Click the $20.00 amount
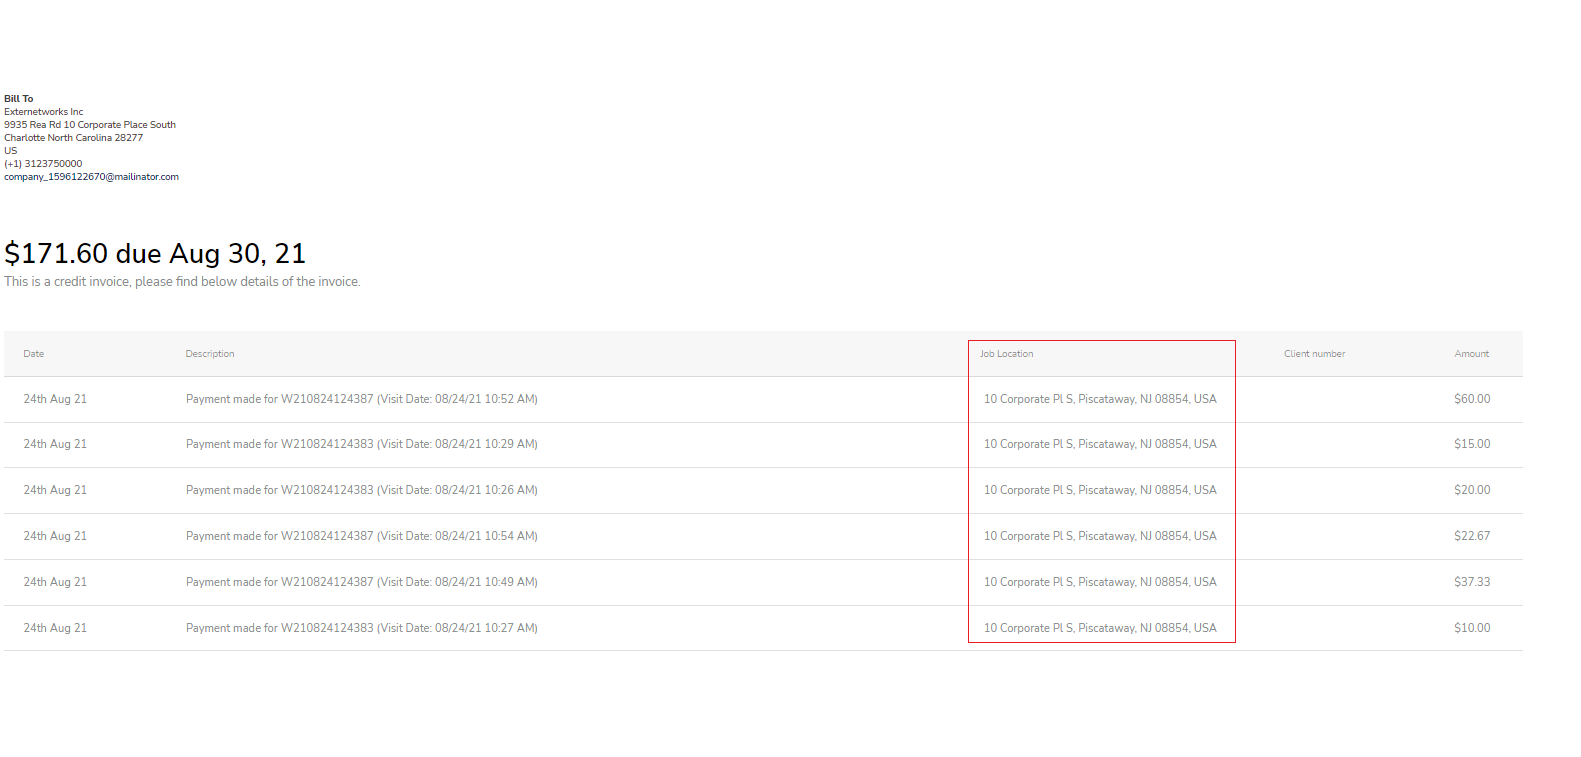 point(1472,490)
